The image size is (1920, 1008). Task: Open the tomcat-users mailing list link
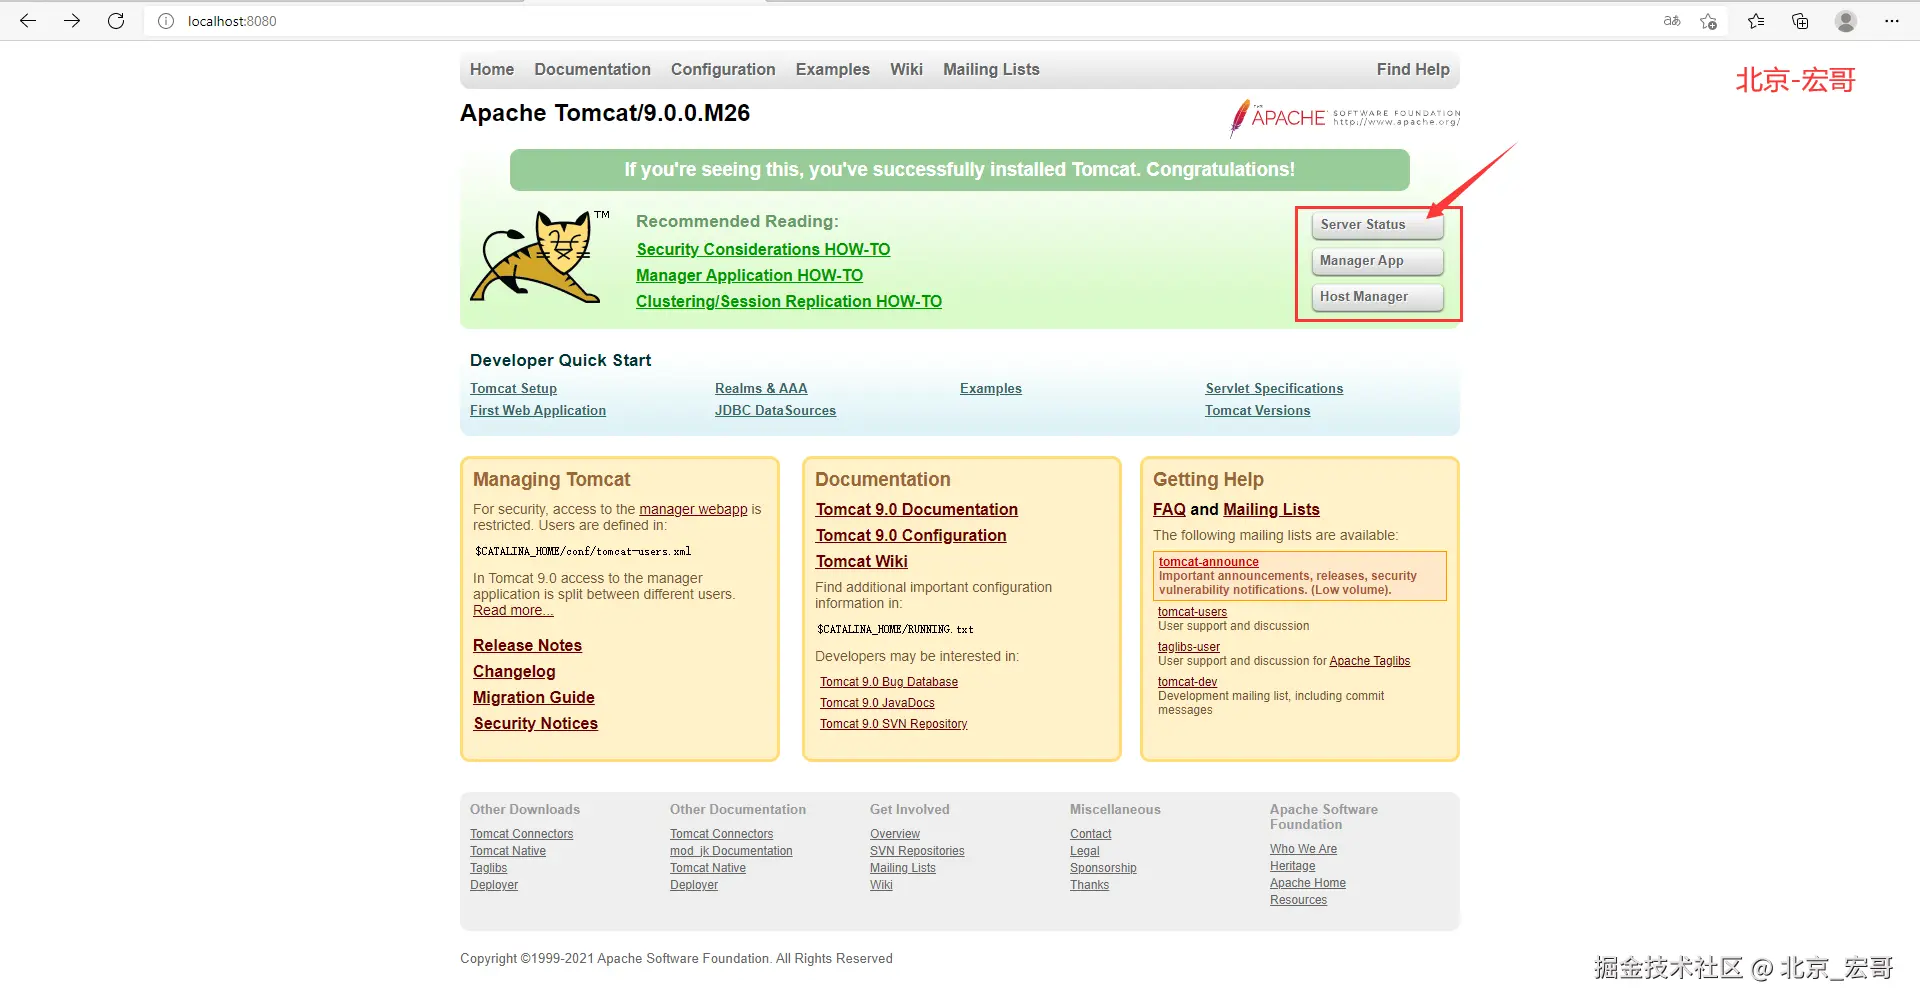point(1192,612)
